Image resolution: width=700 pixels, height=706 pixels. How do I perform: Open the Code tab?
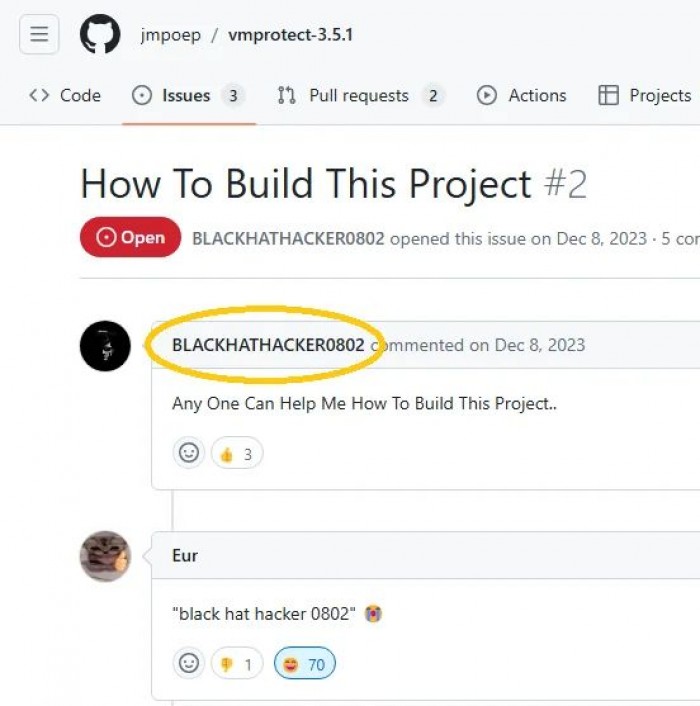(65, 95)
